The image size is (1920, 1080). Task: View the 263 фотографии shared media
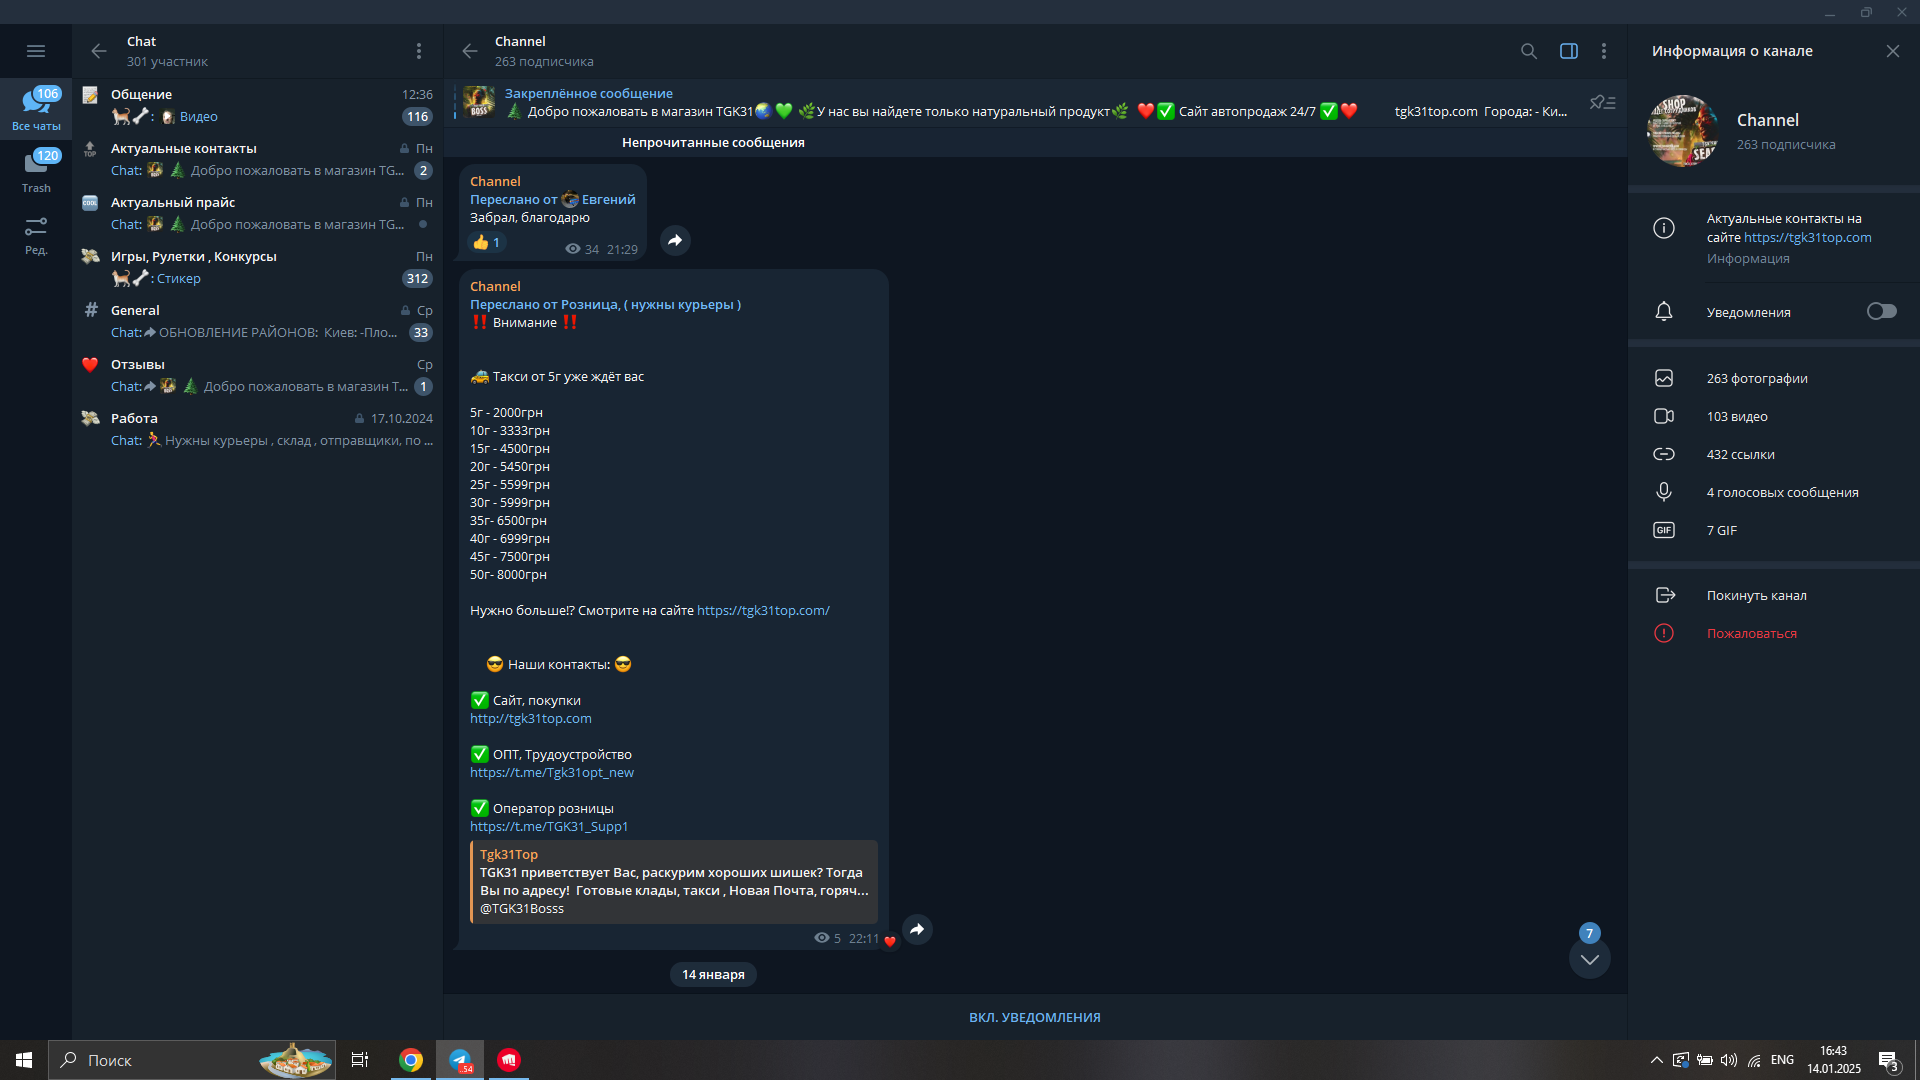coord(1774,378)
